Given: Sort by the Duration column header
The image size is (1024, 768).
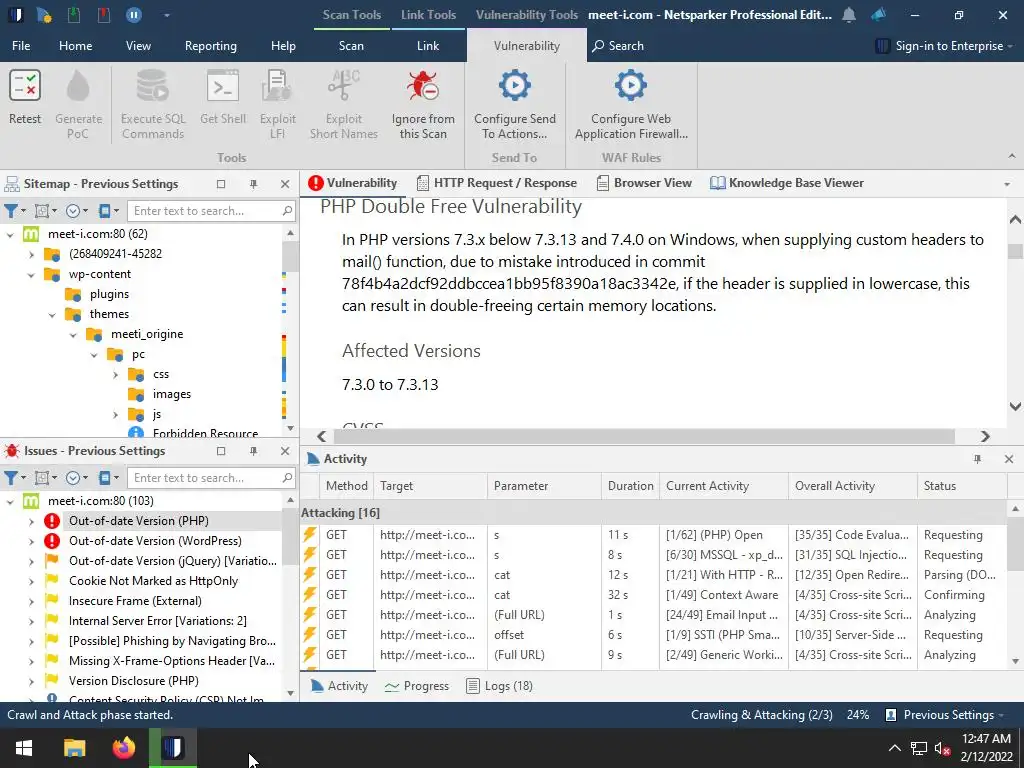Looking at the screenshot, I should point(630,486).
